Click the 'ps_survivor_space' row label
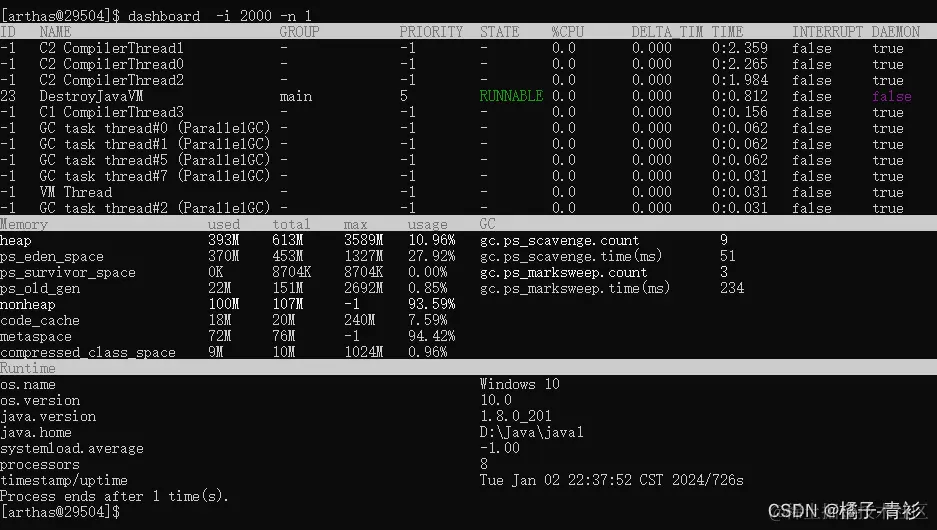937x530 pixels. (68, 272)
